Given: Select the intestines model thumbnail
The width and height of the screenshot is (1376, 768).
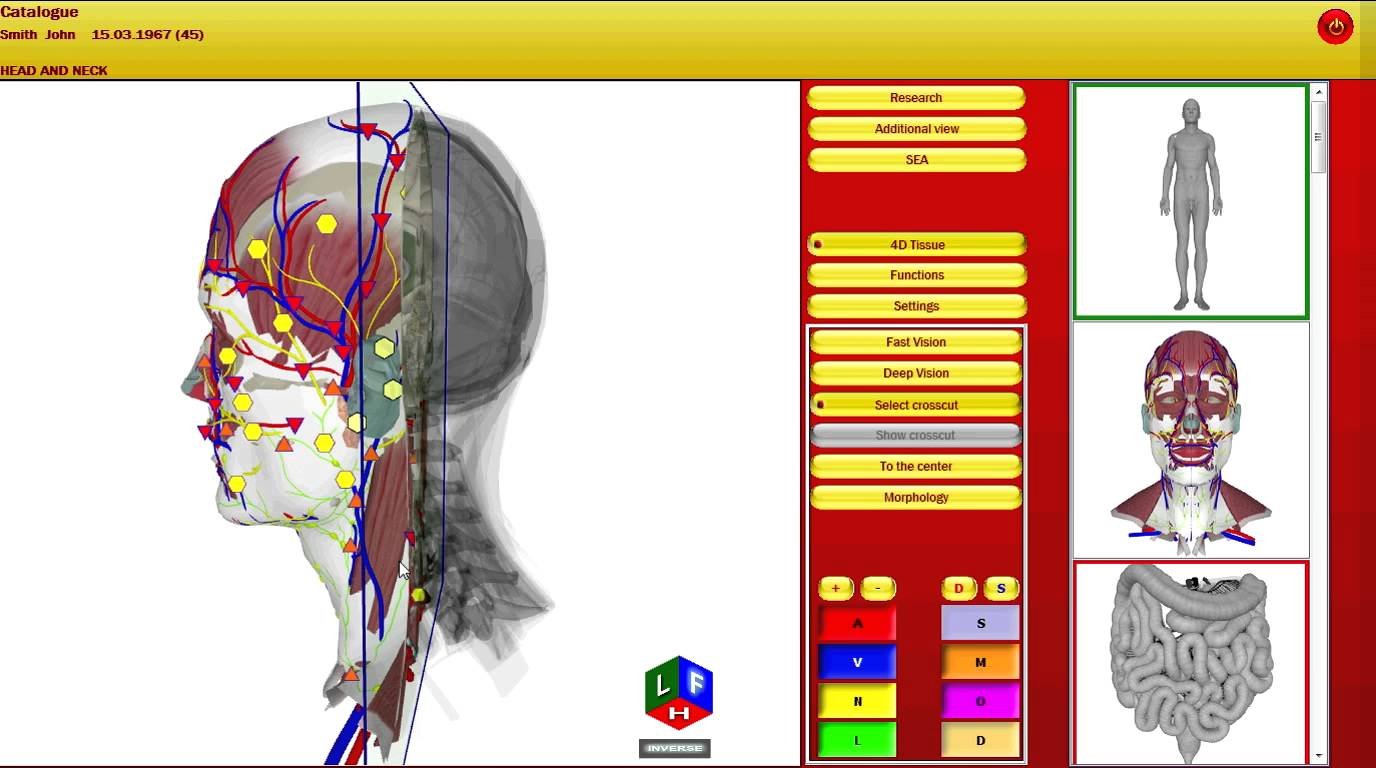Looking at the screenshot, I should click(x=1190, y=663).
